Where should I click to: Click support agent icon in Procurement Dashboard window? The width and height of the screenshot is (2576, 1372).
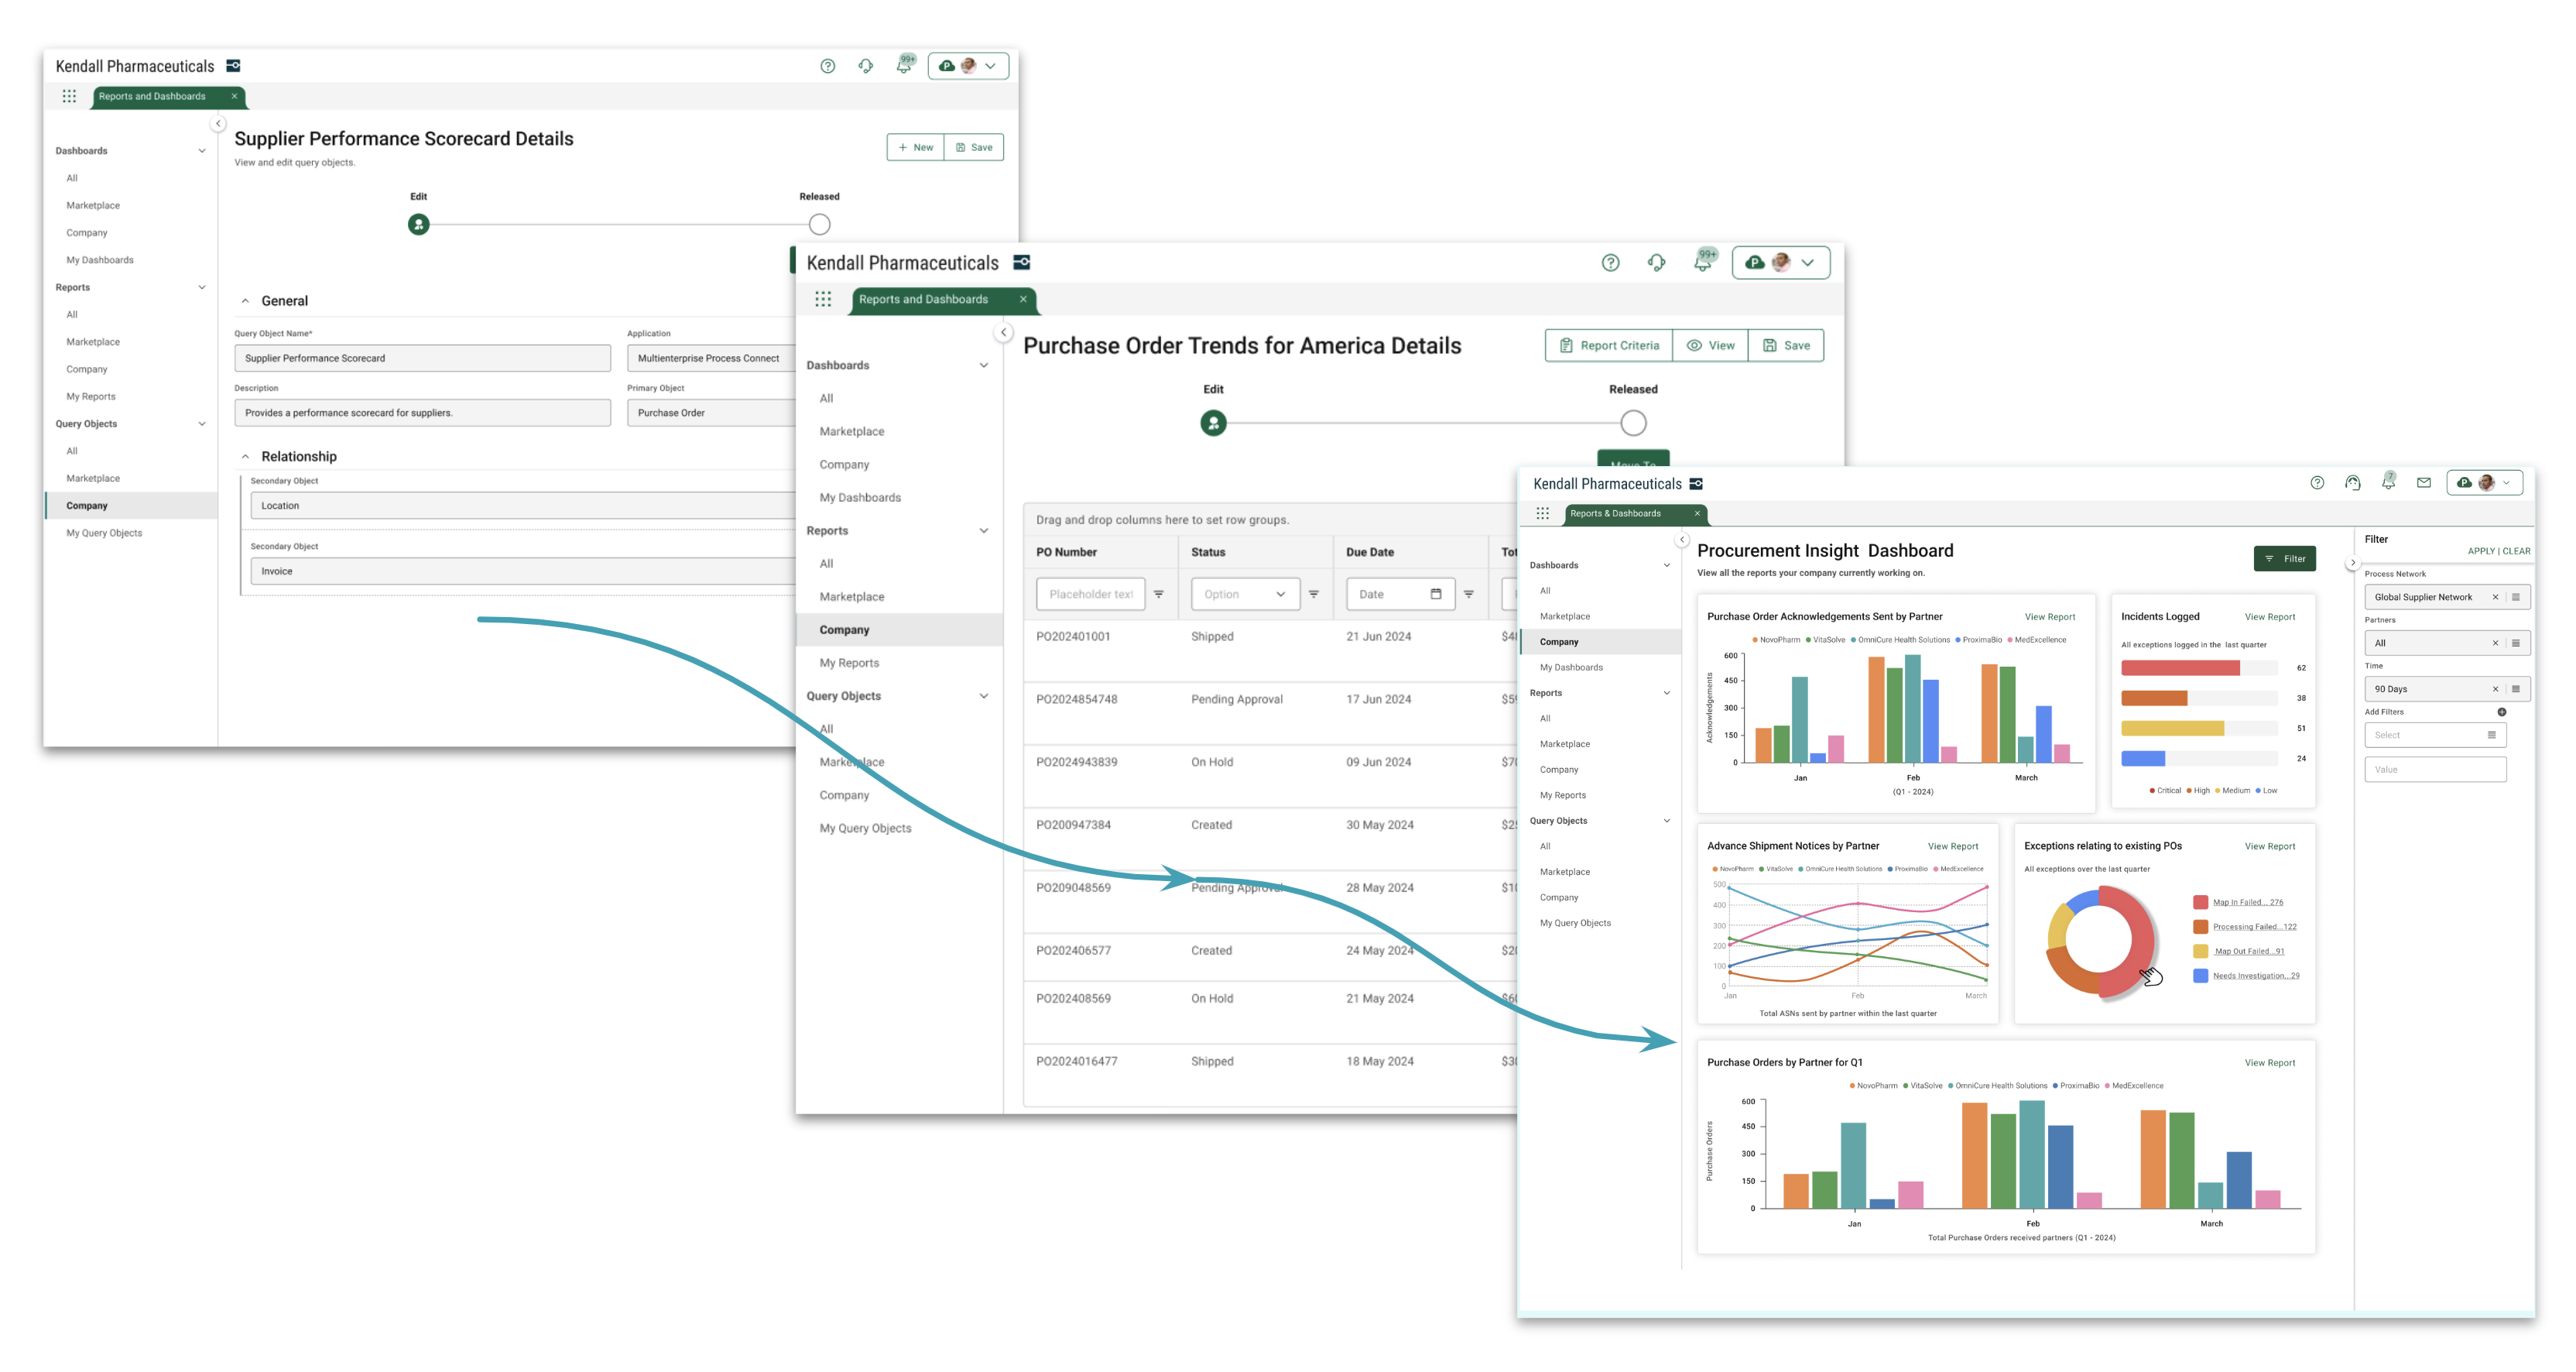pos(2353,483)
